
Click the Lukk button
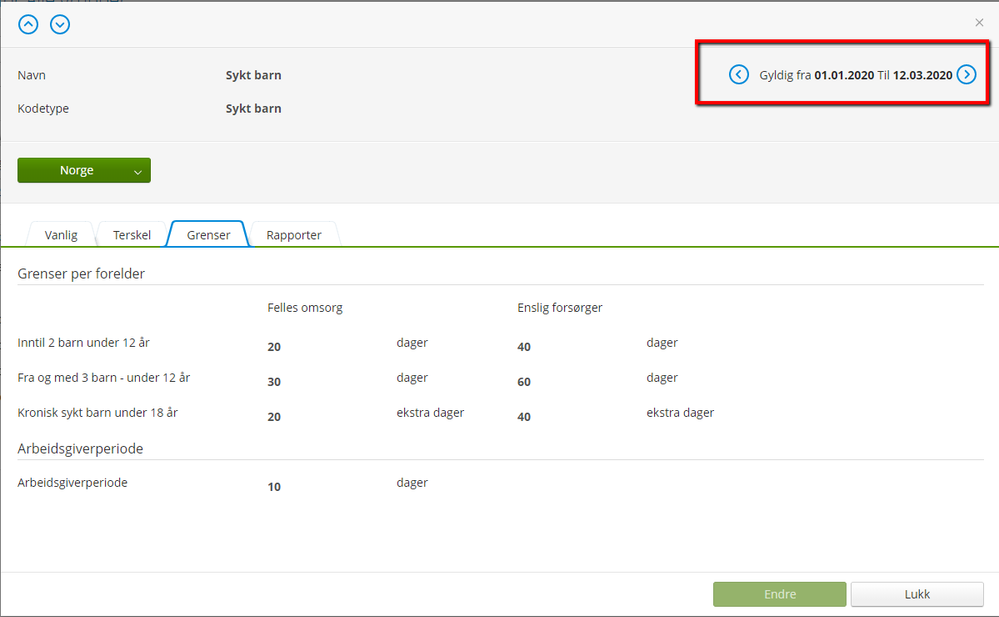coord(917,594)
